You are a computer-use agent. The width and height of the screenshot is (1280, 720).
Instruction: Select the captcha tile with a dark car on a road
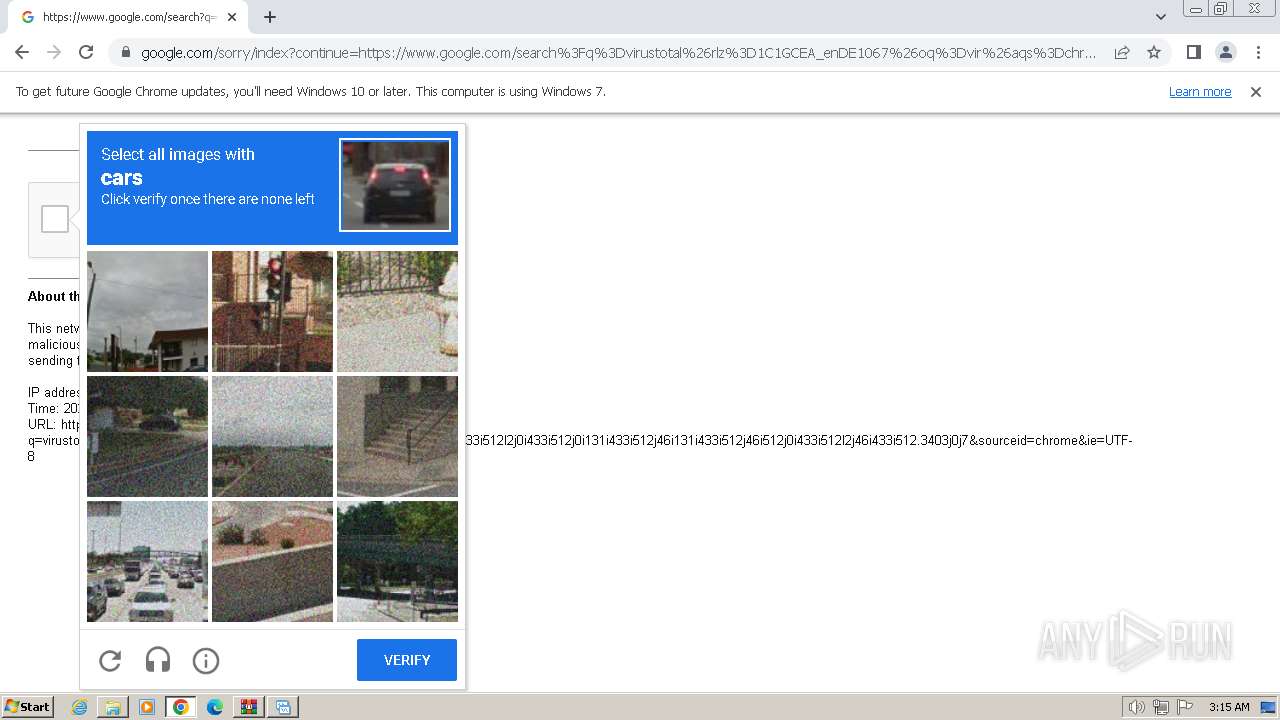(x=148, y=436)
